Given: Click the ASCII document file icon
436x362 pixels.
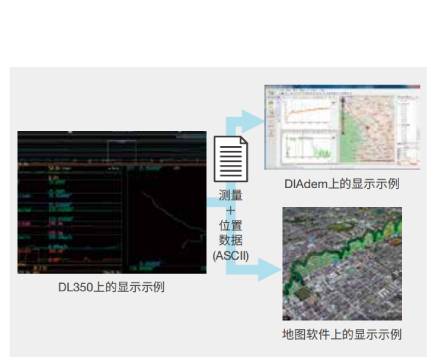Looking at the screenshot, I should [x=231, y=159].
